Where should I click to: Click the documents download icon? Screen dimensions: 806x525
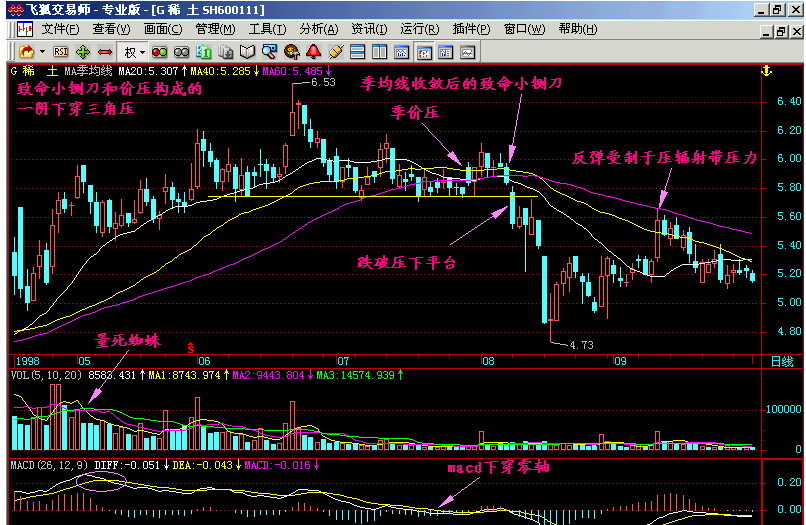pyautogui.click(x=226, y=52)
